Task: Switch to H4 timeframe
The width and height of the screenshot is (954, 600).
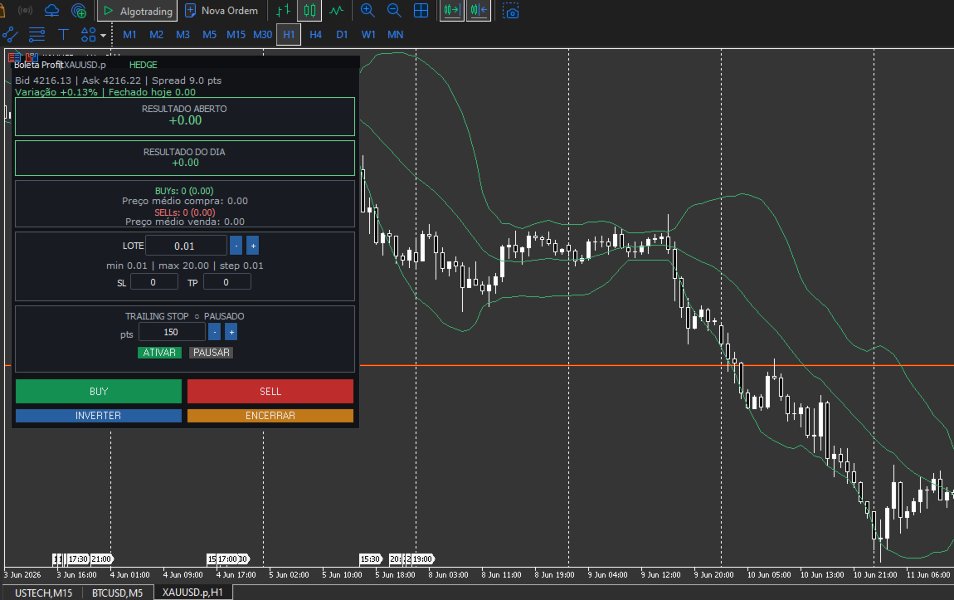Action: tap(315, 35)
